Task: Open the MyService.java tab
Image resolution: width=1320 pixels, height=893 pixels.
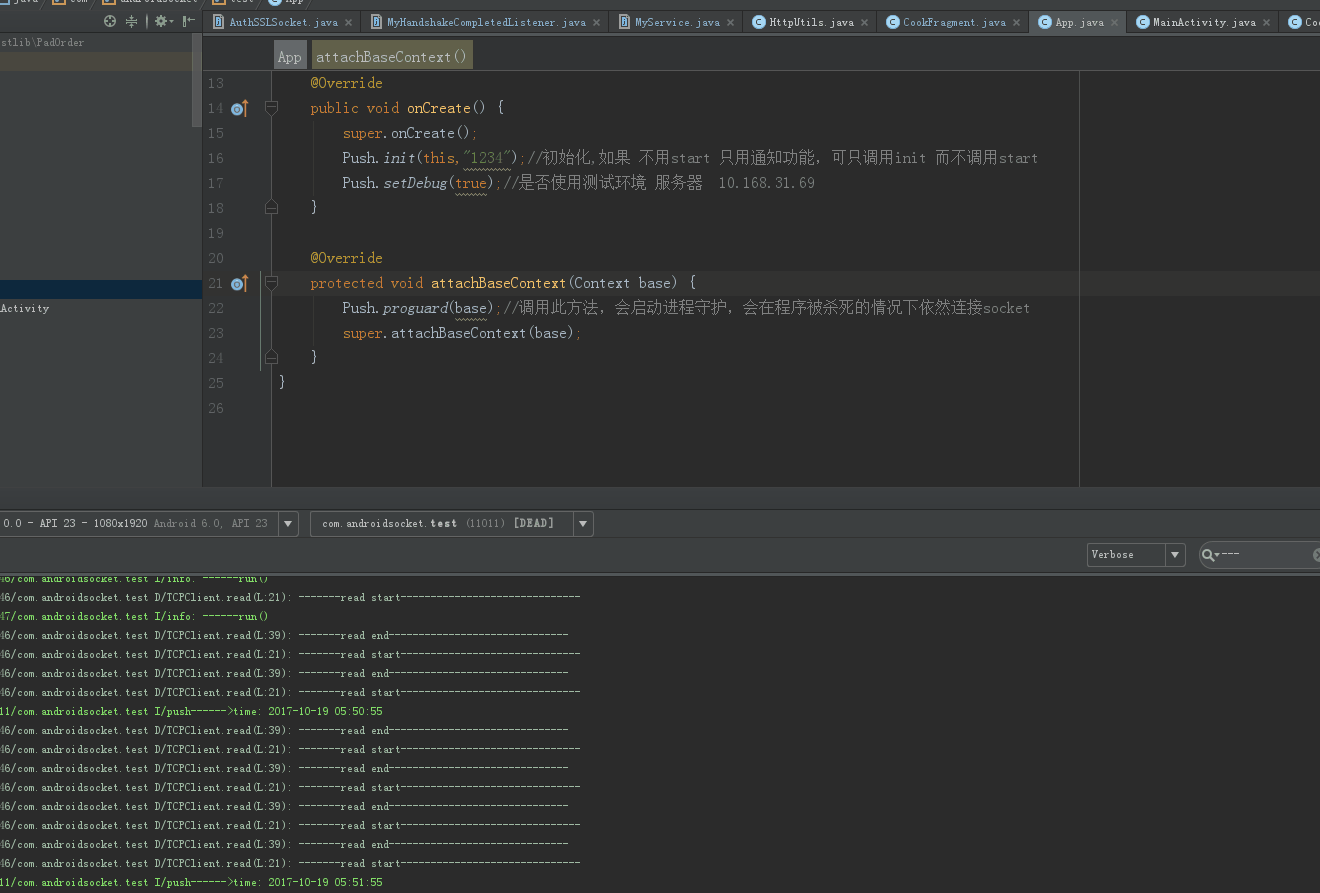Action: click(x=676, y=22)
